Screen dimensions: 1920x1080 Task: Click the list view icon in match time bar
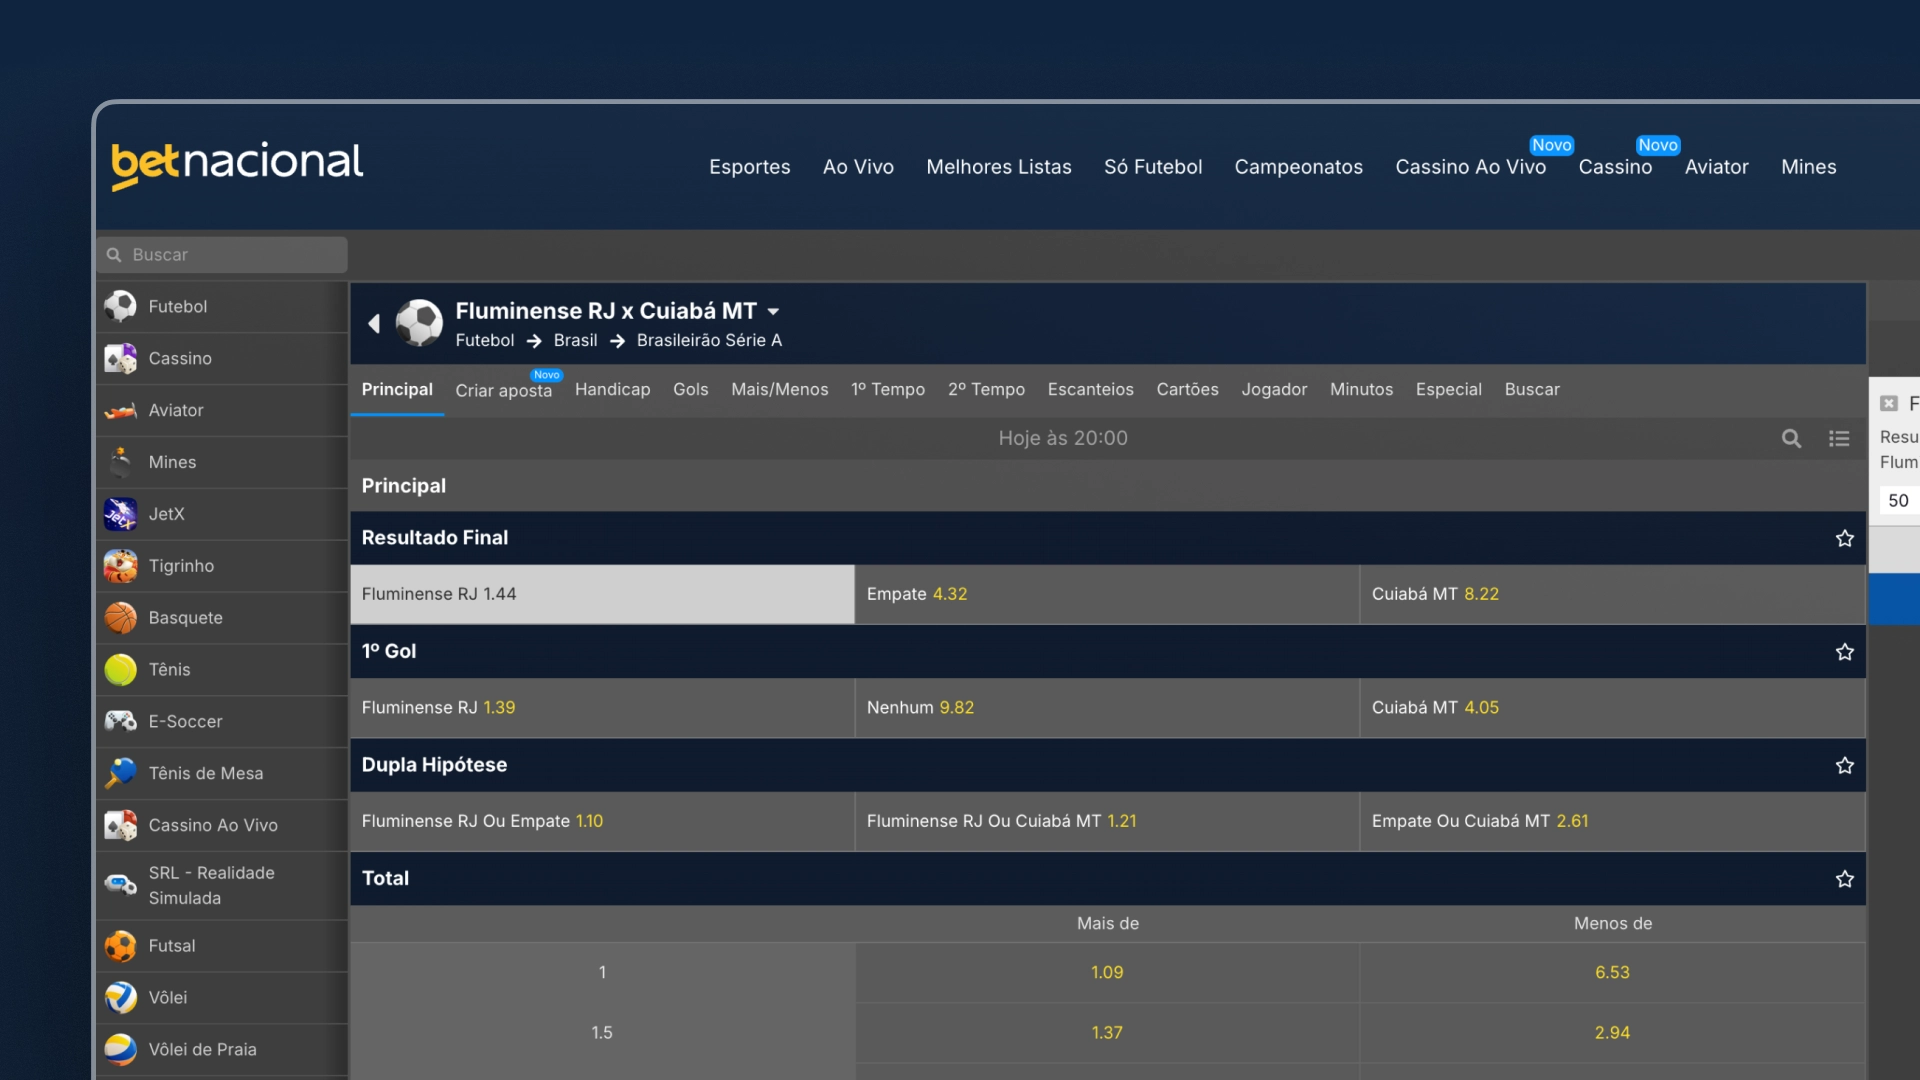[1839, 439]
